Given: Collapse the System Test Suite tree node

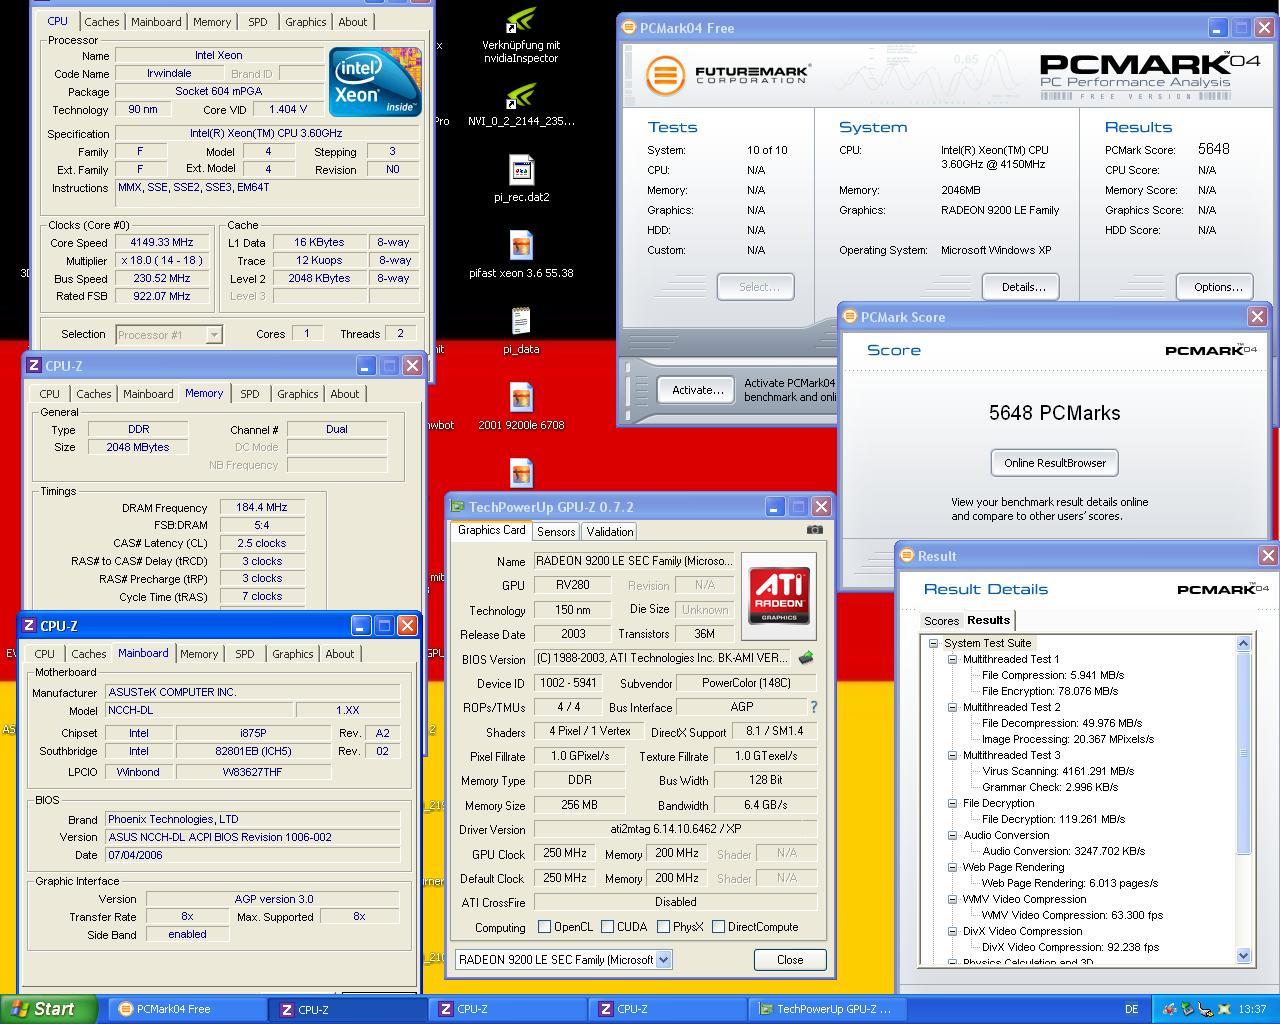Looking at the screenshot, I should click(x=933, y=643).
